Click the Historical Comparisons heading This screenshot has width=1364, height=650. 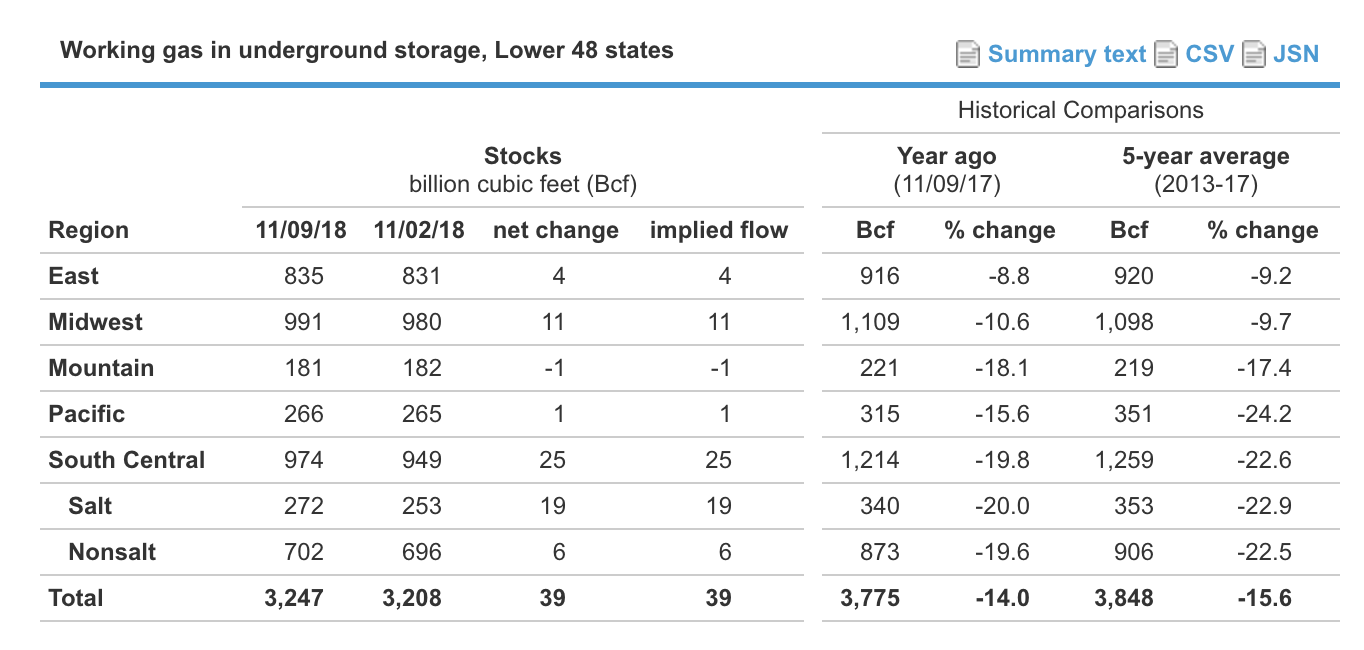[1081, 109]
